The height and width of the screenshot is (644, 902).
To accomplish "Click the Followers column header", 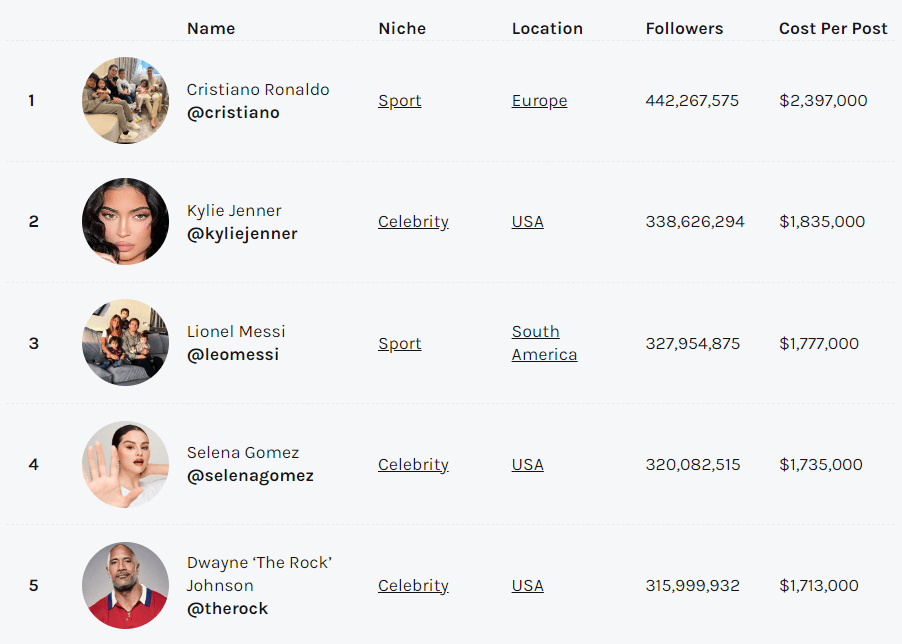I will (x=684, y=29).
